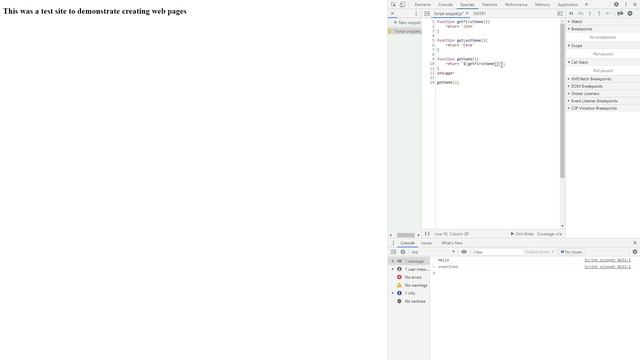Open source link beside undefined output
640x360 pixels.
pyautogui.click(x=607, y=267)
